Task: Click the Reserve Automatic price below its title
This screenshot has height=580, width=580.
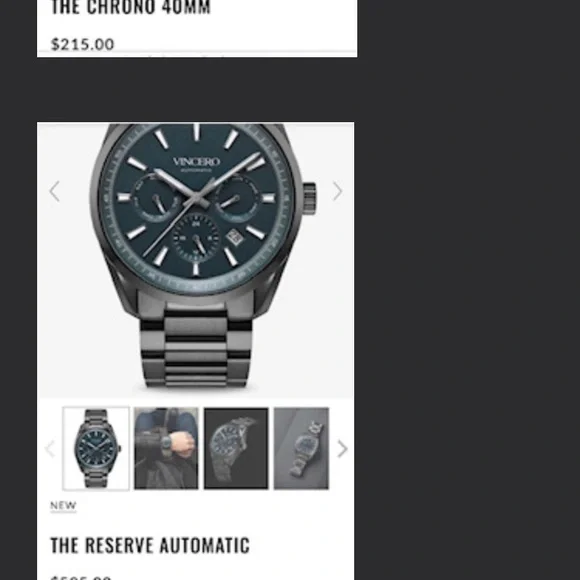Action: 81,577
